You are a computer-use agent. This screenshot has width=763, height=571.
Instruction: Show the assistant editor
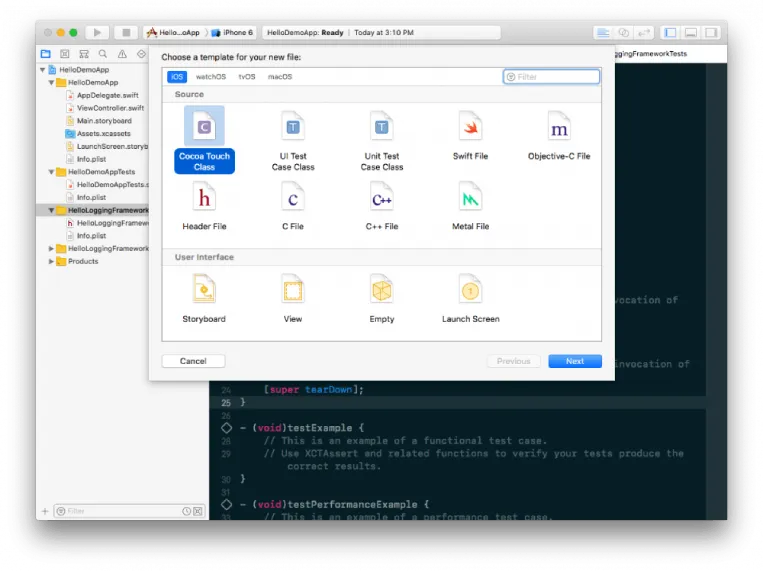point(623,33)
